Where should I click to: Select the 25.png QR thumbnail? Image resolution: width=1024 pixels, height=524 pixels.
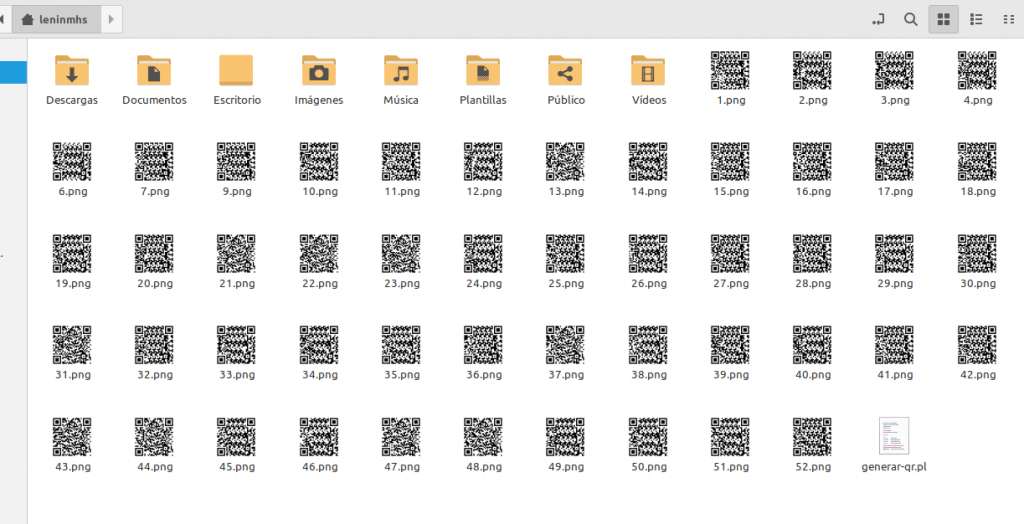(566, 254)
